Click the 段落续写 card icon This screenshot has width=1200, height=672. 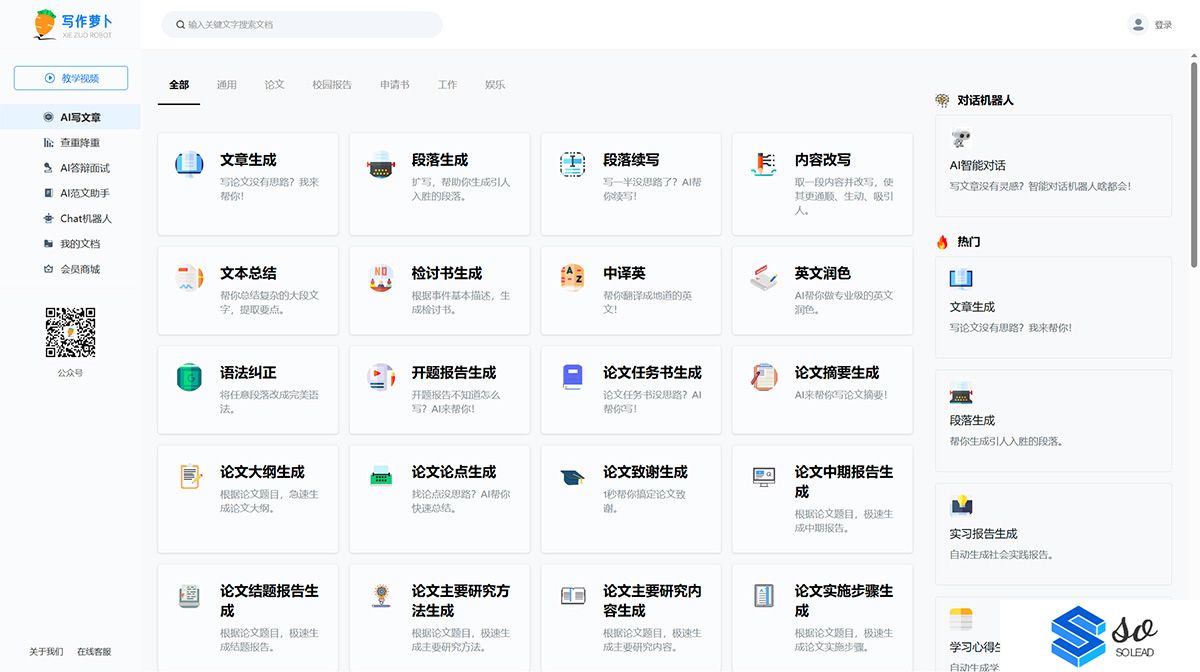pos(572,164)
